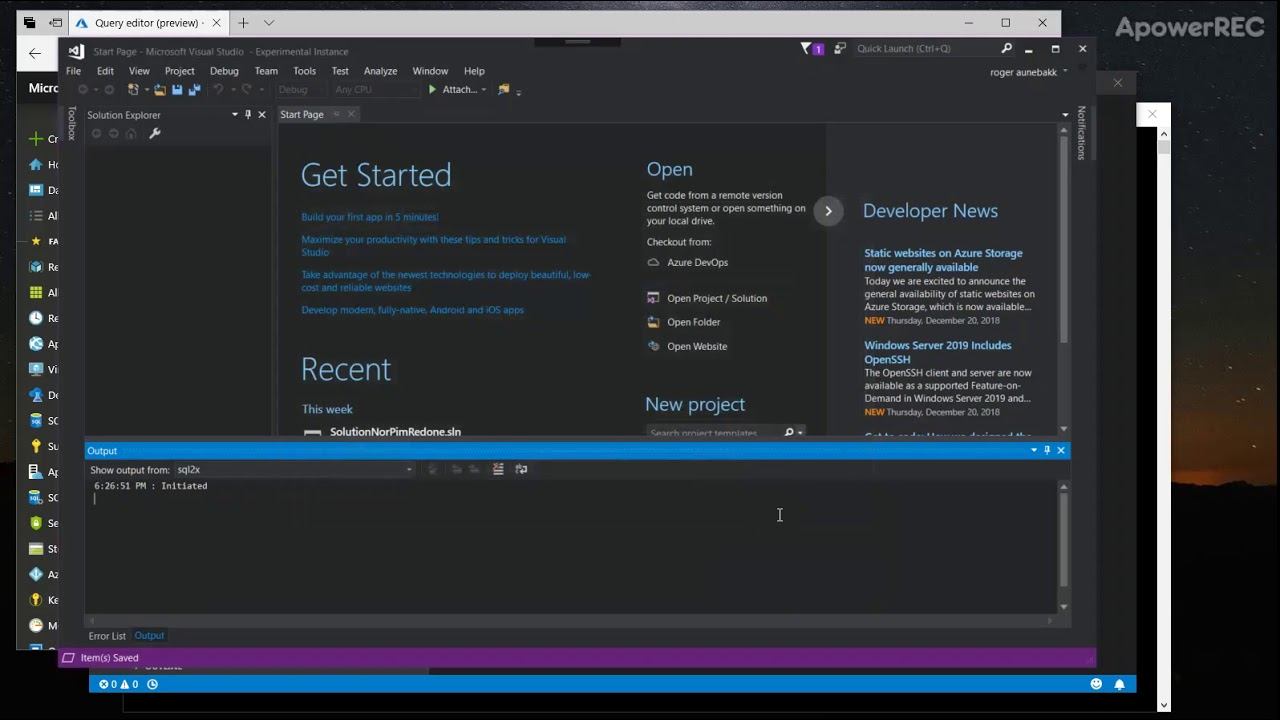Toggle pin on Start Page tab
This screenshot has height=720, width=1280.
[x=336, y=114]
